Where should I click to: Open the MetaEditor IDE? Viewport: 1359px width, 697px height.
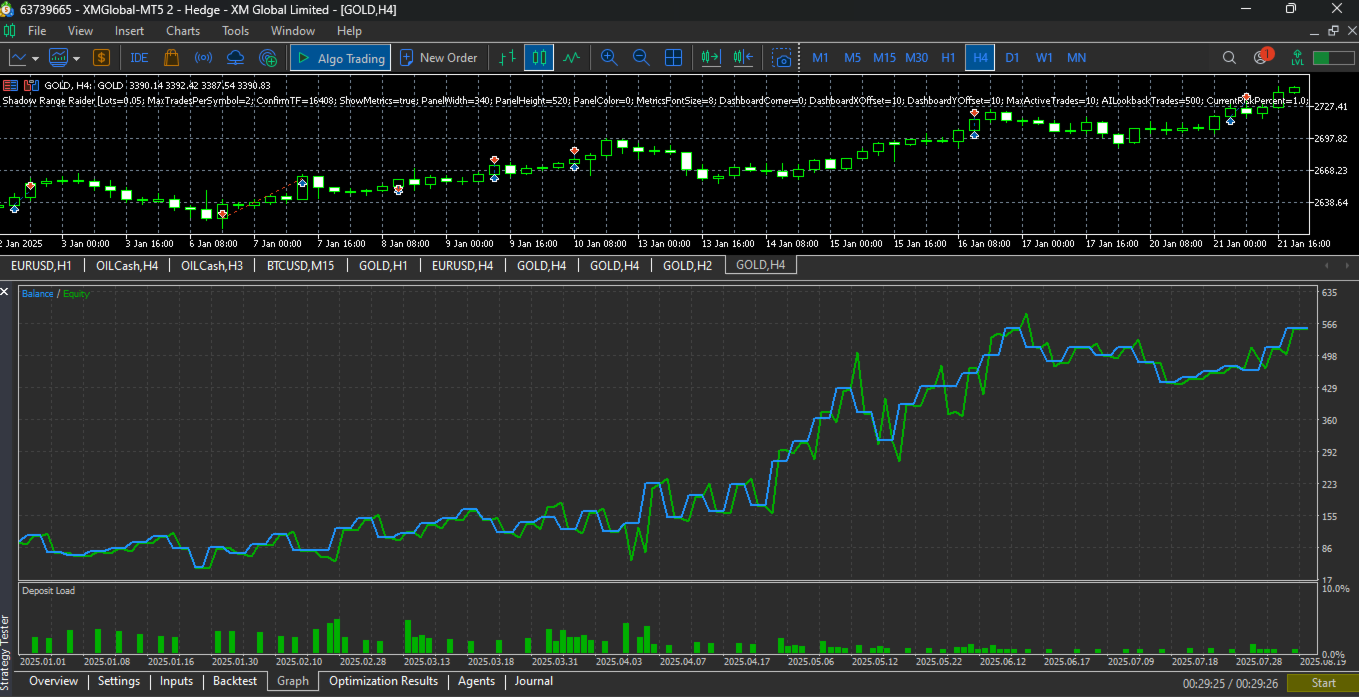(139, 58)
